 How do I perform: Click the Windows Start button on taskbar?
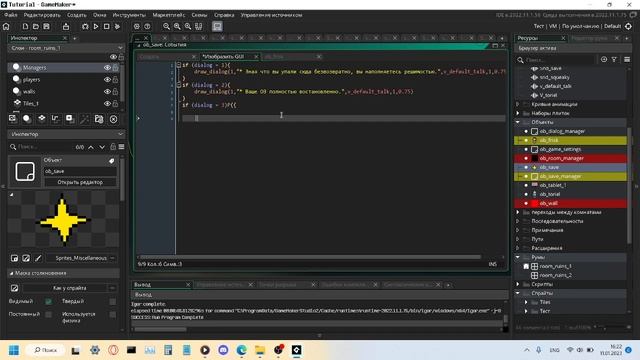click(x=14, y=350)
